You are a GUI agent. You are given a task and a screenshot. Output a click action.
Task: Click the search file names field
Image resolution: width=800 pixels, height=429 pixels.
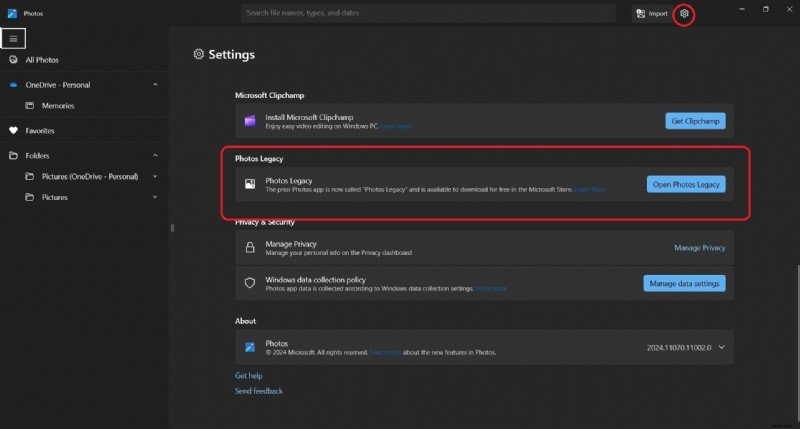[x=428, y=13]
